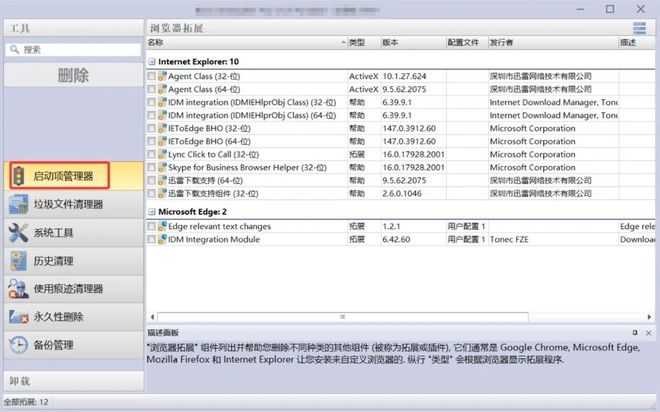Viewport: 660px width, 412px height.
Task: Click the horizontal scrollbar right arrow
Action: click(x=649, y=317)
